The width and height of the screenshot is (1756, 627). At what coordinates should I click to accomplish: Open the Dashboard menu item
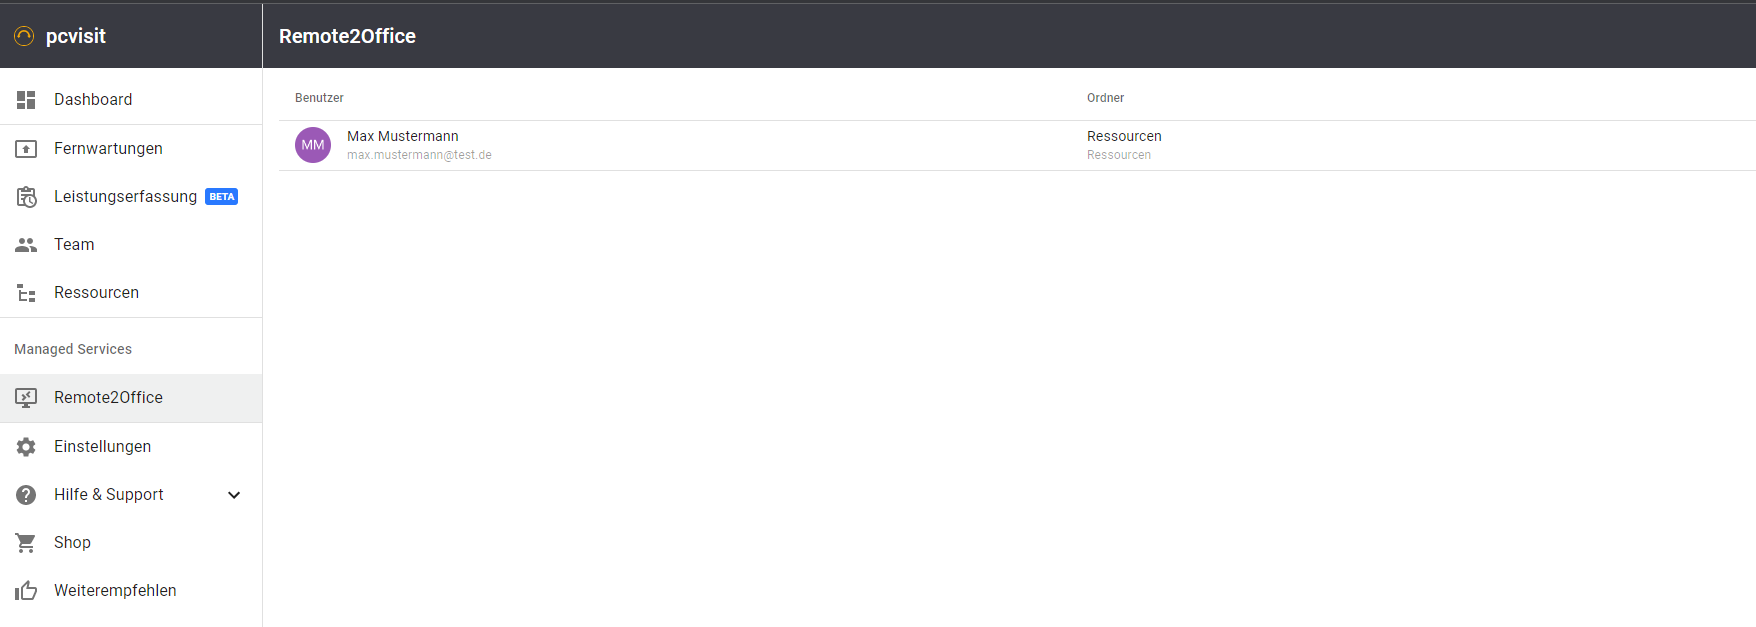[x=93, y=100]
